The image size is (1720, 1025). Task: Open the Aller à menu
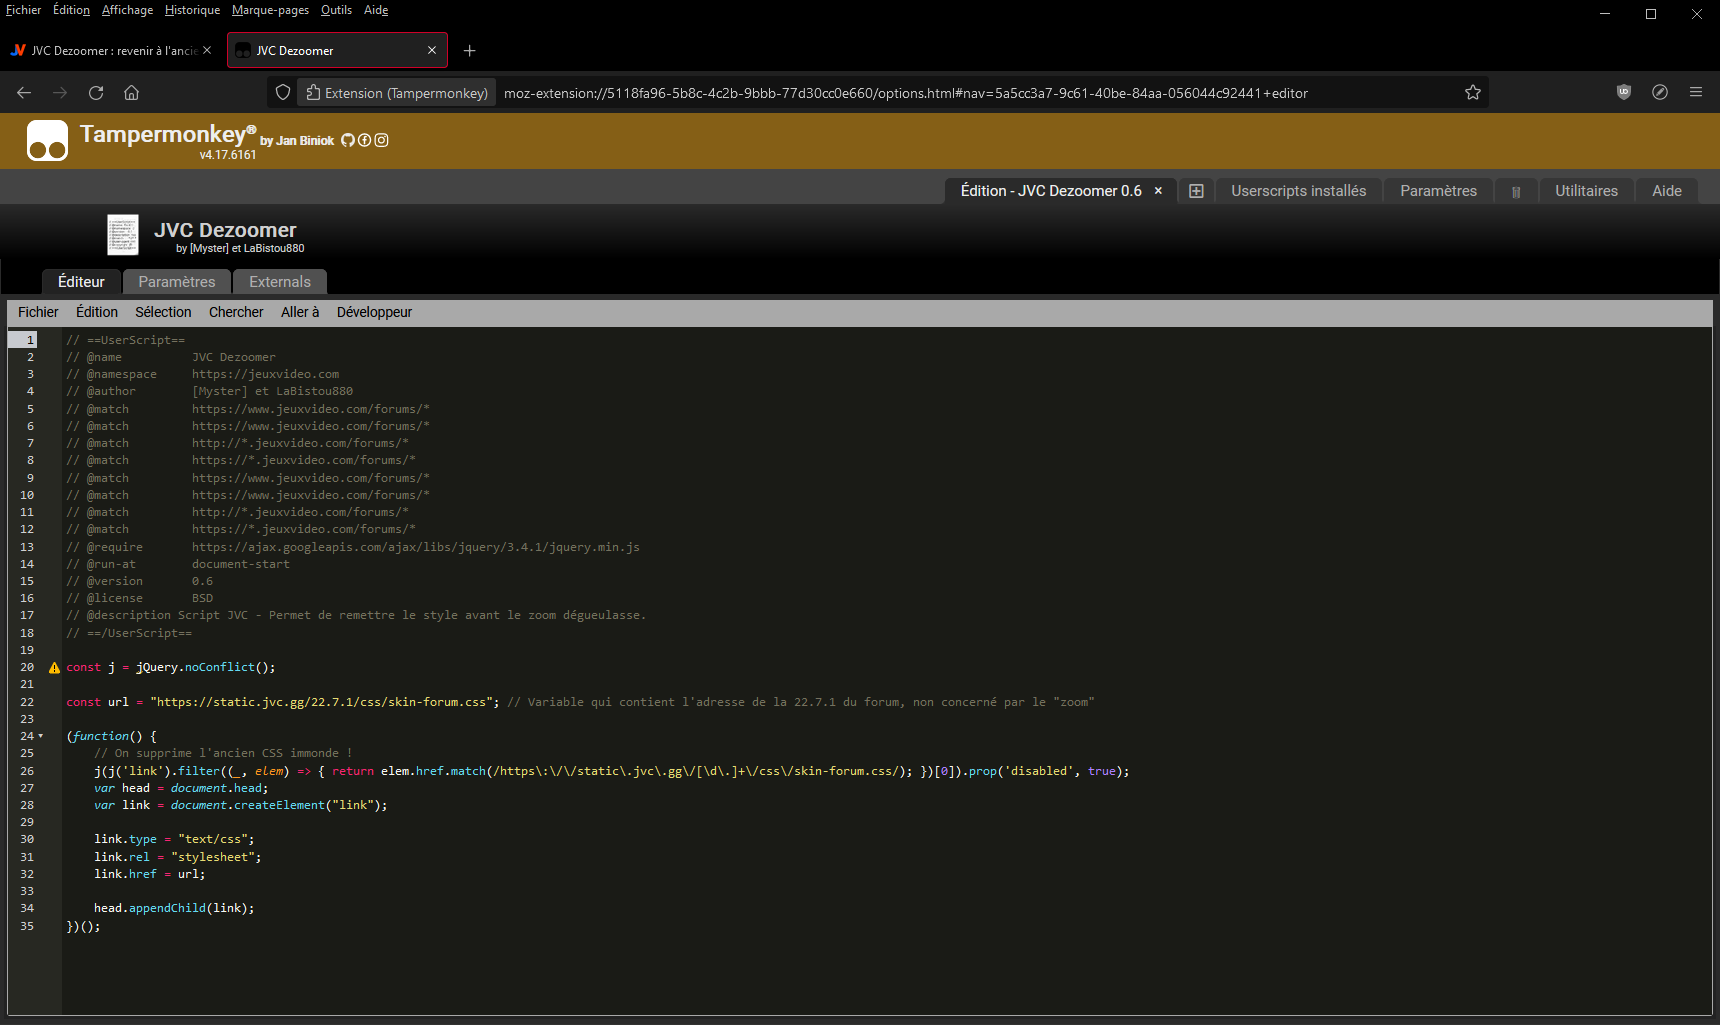pyautogui.click(x=300, y=312)
